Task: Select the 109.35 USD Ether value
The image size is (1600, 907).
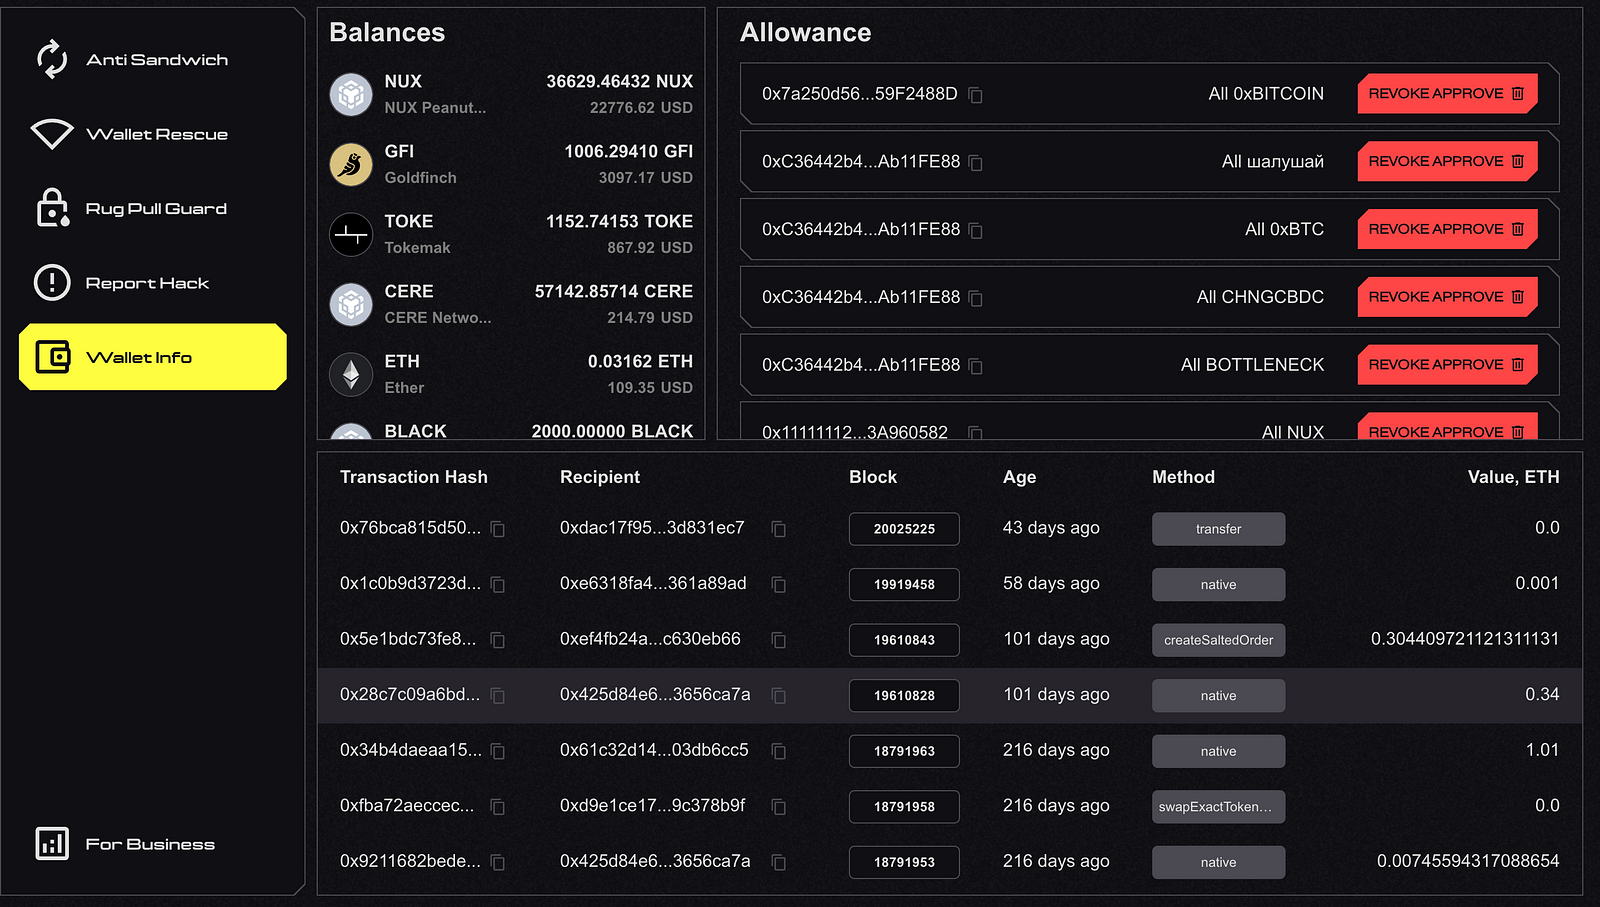Action: 650,387
